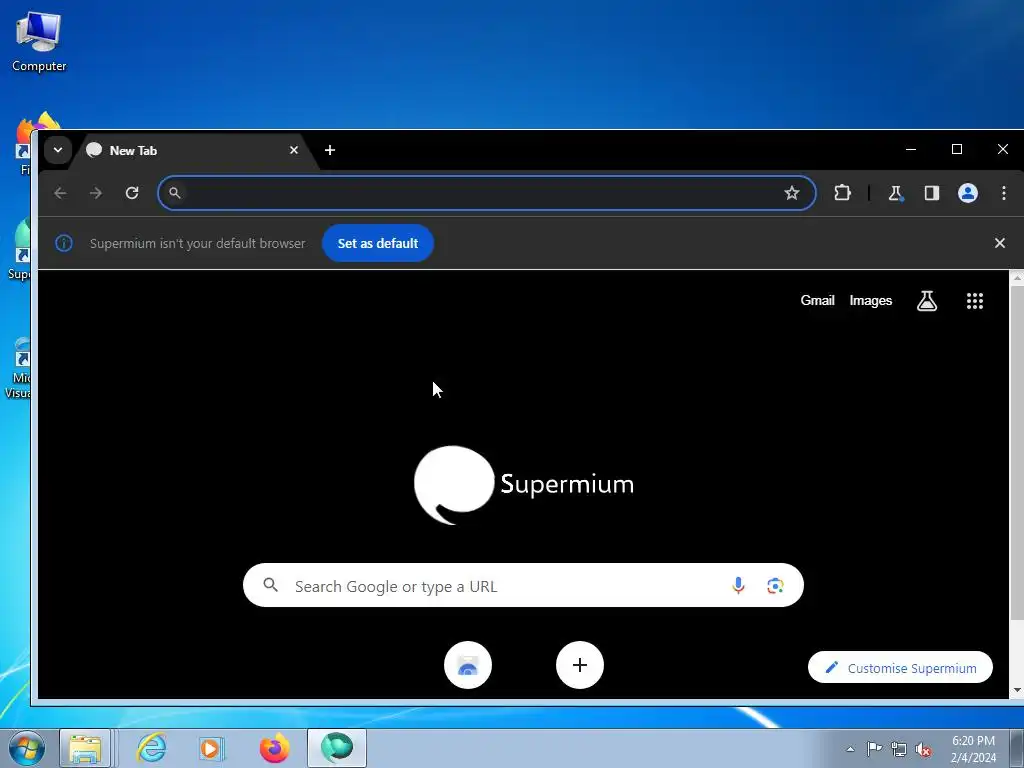Add shortcut with the plus tile
This screenshot has width=1024, height=768.
point(580,665)
